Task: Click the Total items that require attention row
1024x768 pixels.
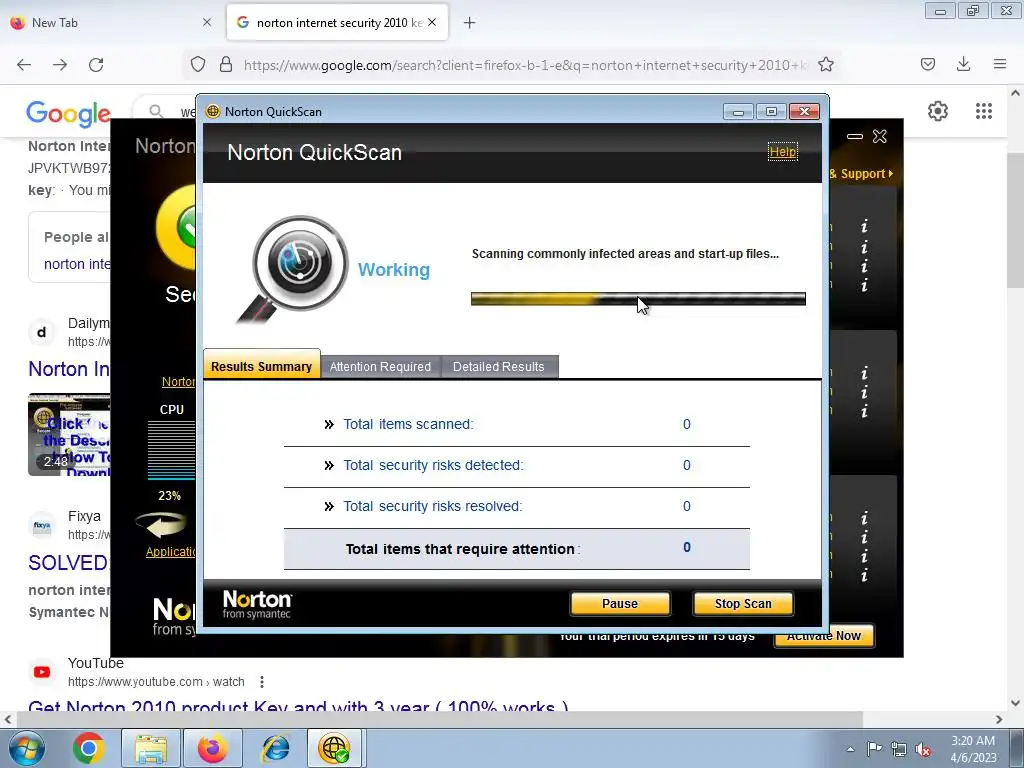Action: pos(517,549)
